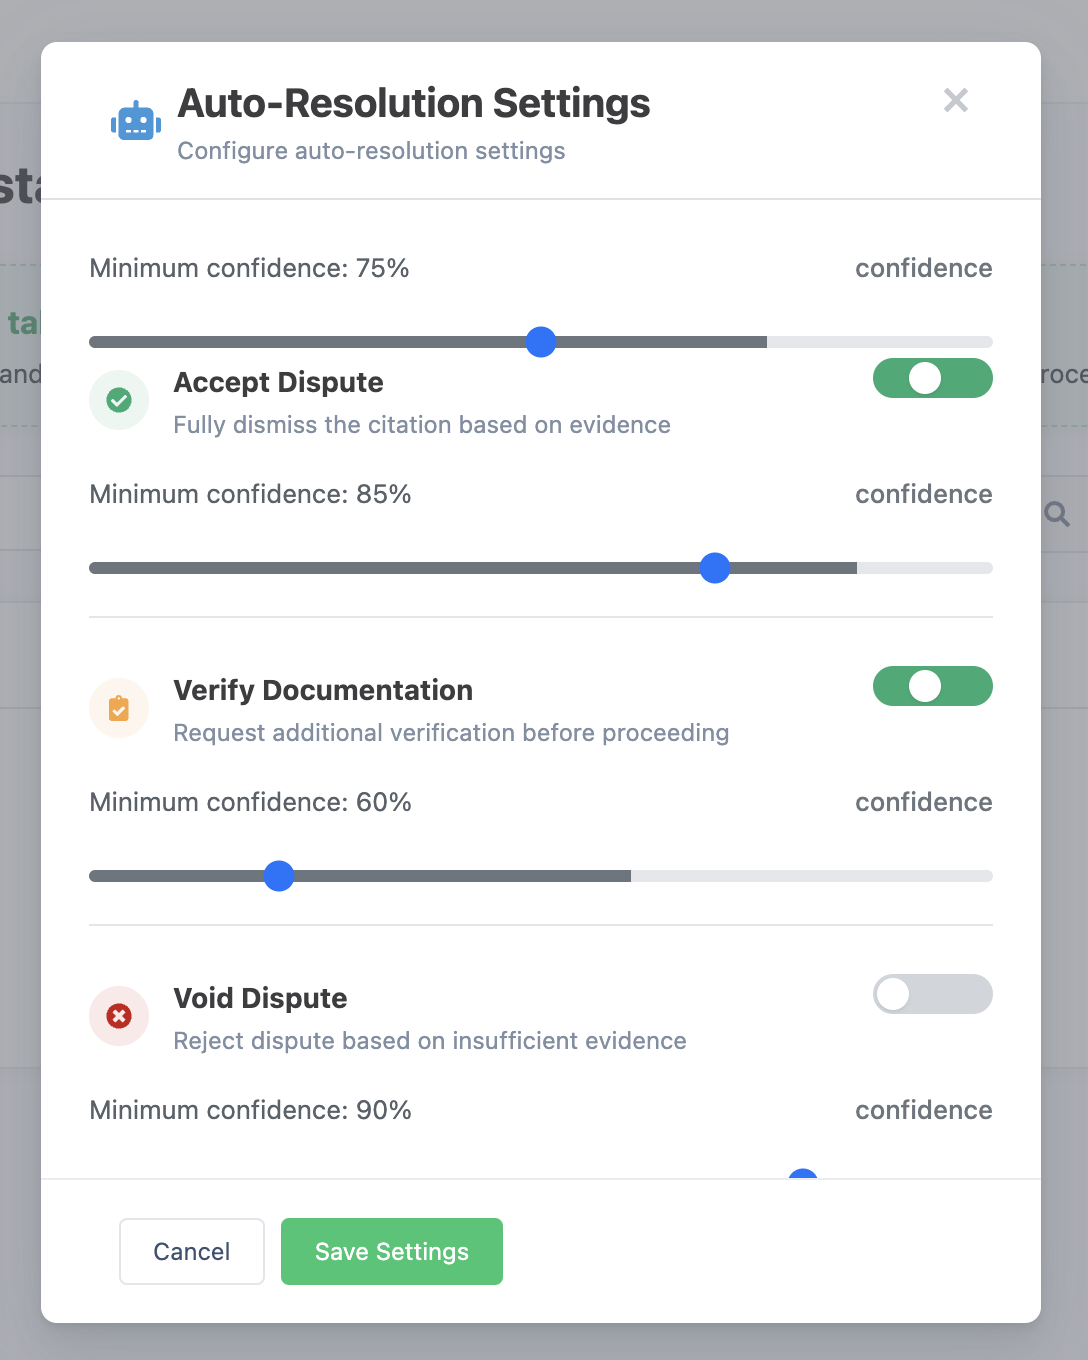Click the search magnifier icon behind dialog
Screen dimensions: 1088x1360
(1057, 514)
